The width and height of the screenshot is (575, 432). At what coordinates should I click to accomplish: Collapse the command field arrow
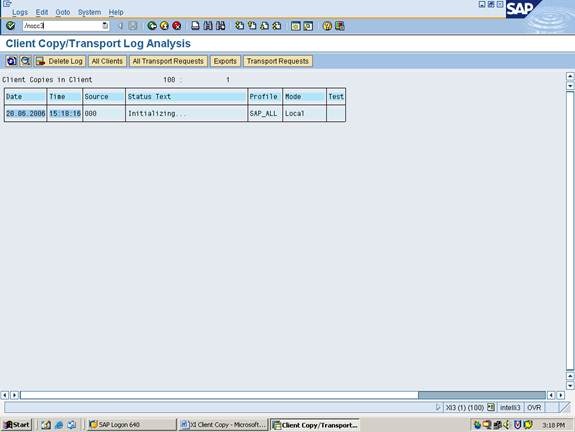point(120,26)
